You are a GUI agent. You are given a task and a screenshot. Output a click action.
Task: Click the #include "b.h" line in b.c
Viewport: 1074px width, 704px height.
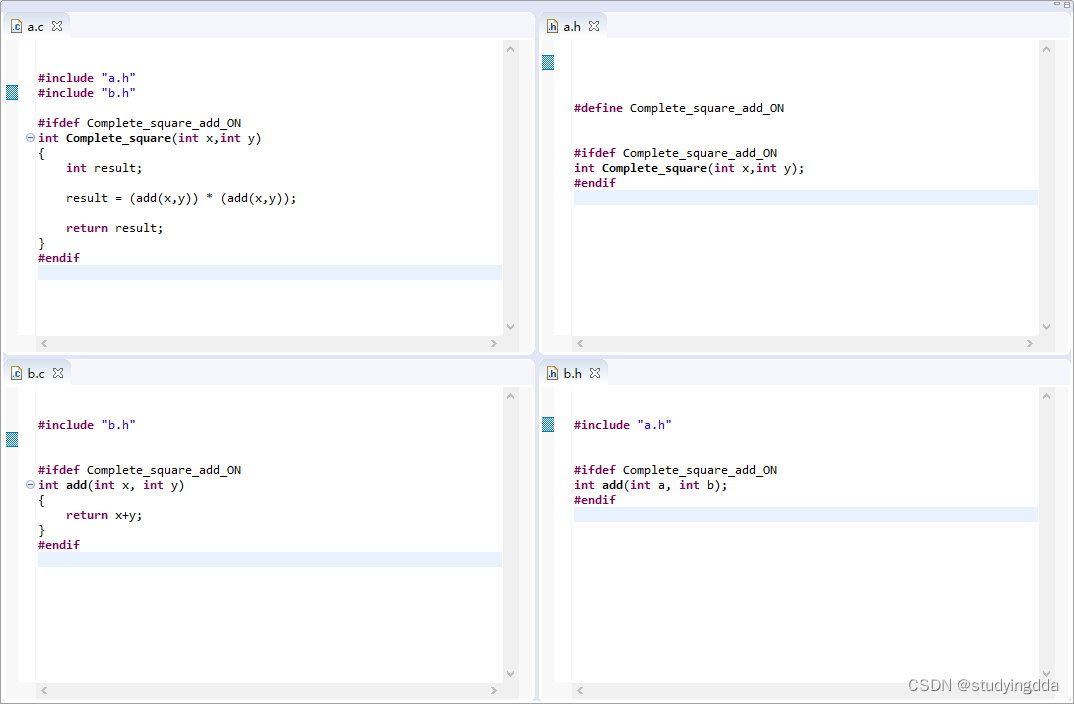[87, 425]
